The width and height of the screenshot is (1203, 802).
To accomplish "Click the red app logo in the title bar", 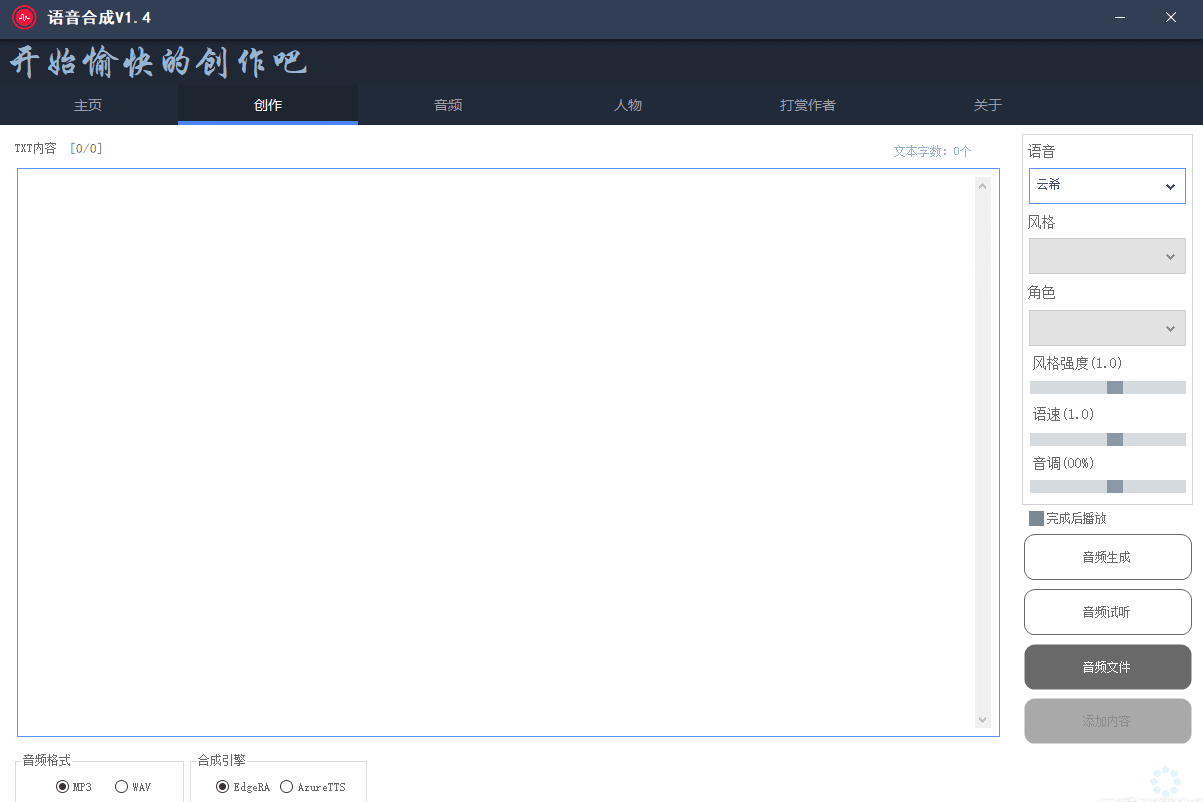I will click(x=22, y=17).
